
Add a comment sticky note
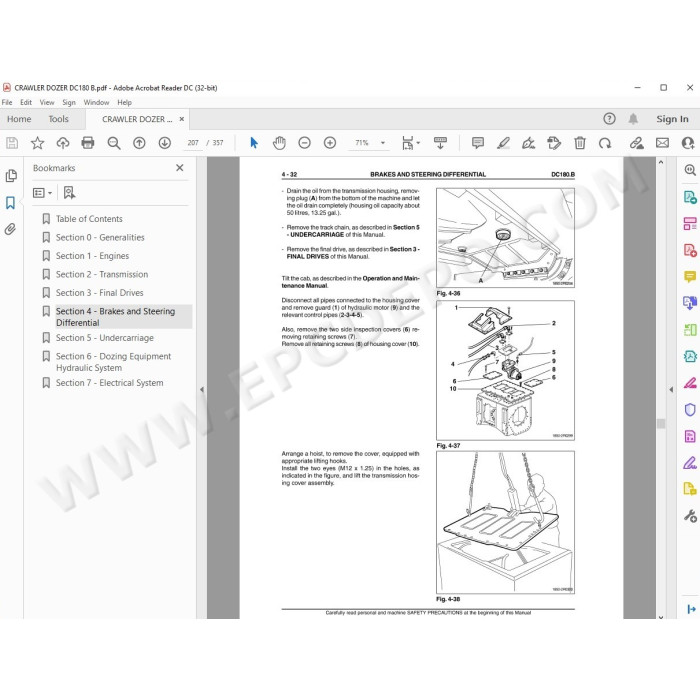[478, 143]
